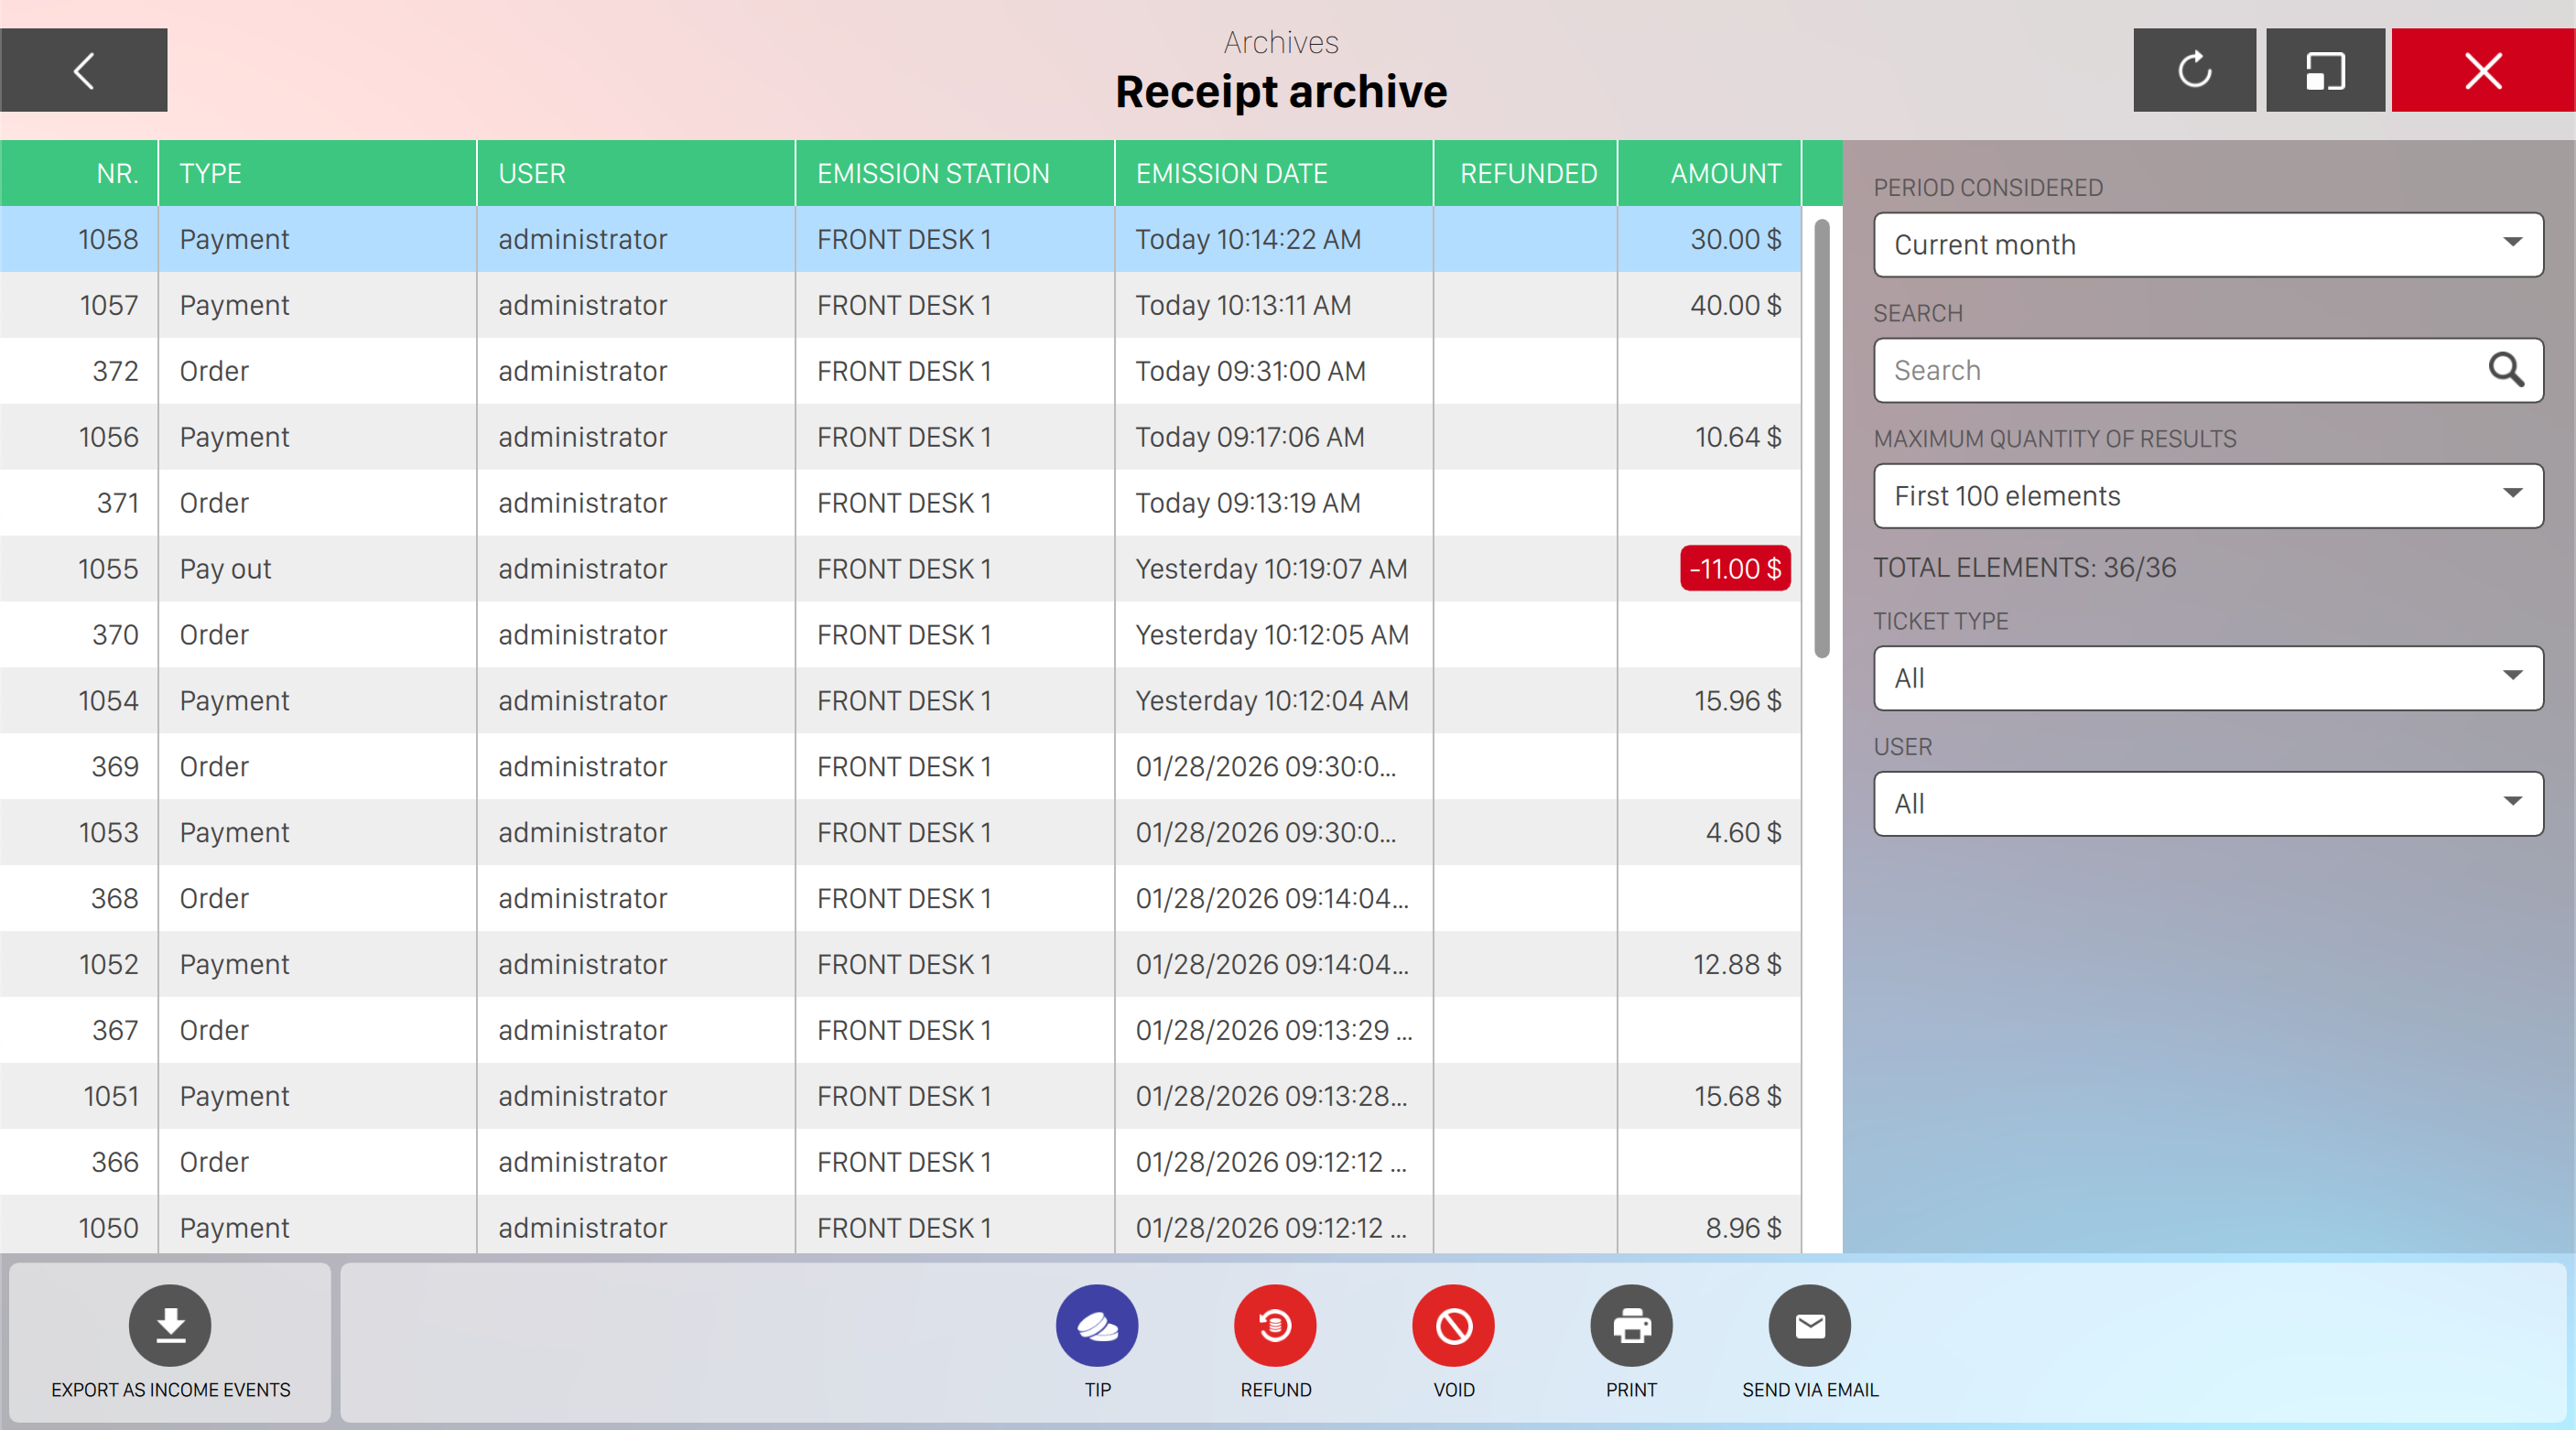This screenshot has height=1430, width=2576.
Task: Export as income events download icon
Action: click(x=170, y=1325)
